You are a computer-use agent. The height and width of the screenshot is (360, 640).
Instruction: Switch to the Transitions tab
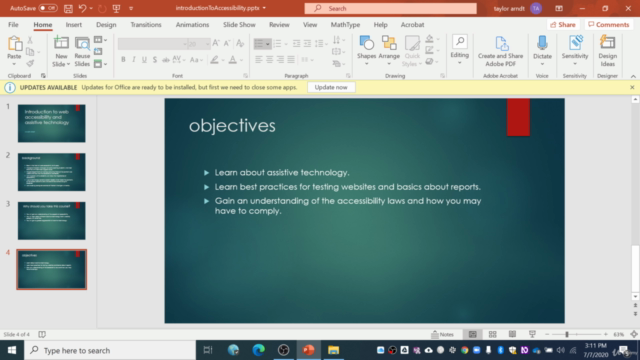146,24
